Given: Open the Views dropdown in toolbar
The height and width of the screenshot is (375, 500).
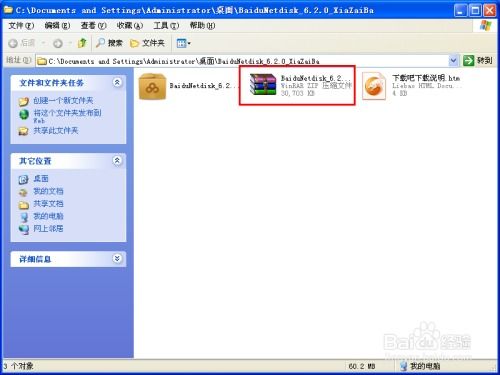Looking at the screenshot, I should (183, 43).
